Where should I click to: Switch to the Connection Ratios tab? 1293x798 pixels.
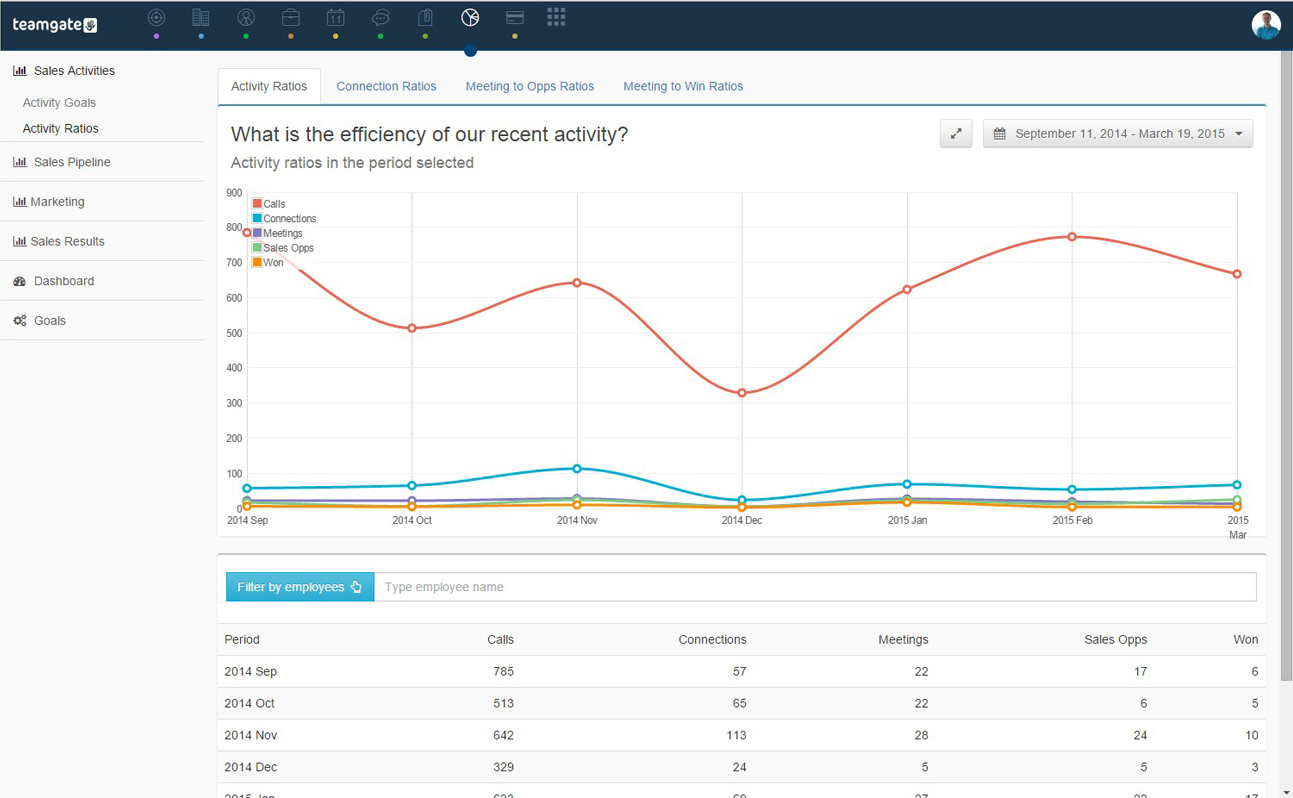click(x=386, y=86)
